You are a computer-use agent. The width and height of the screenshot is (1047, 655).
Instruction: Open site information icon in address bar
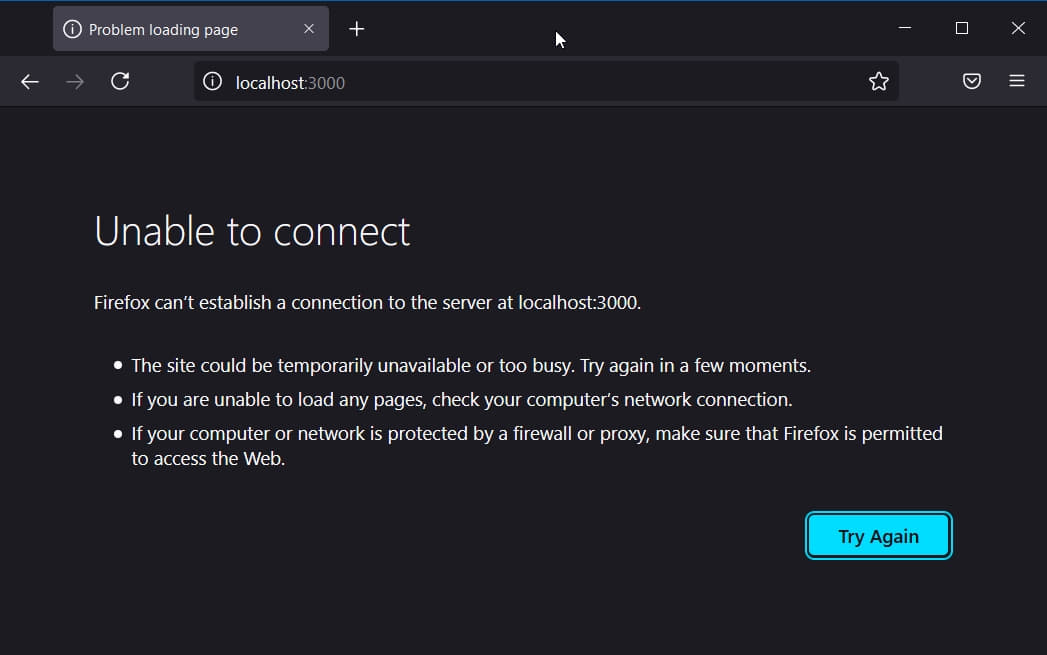pos(212,81)
